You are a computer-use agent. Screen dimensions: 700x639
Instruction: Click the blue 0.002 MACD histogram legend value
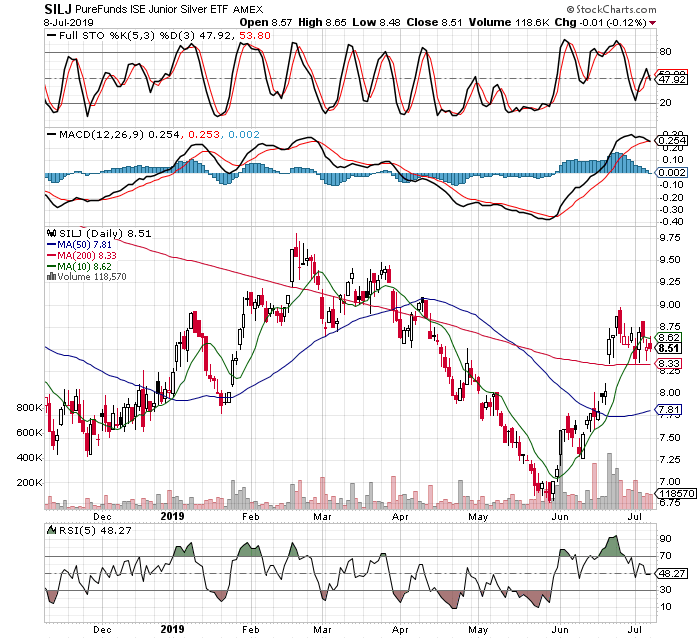tap(244, 134)
